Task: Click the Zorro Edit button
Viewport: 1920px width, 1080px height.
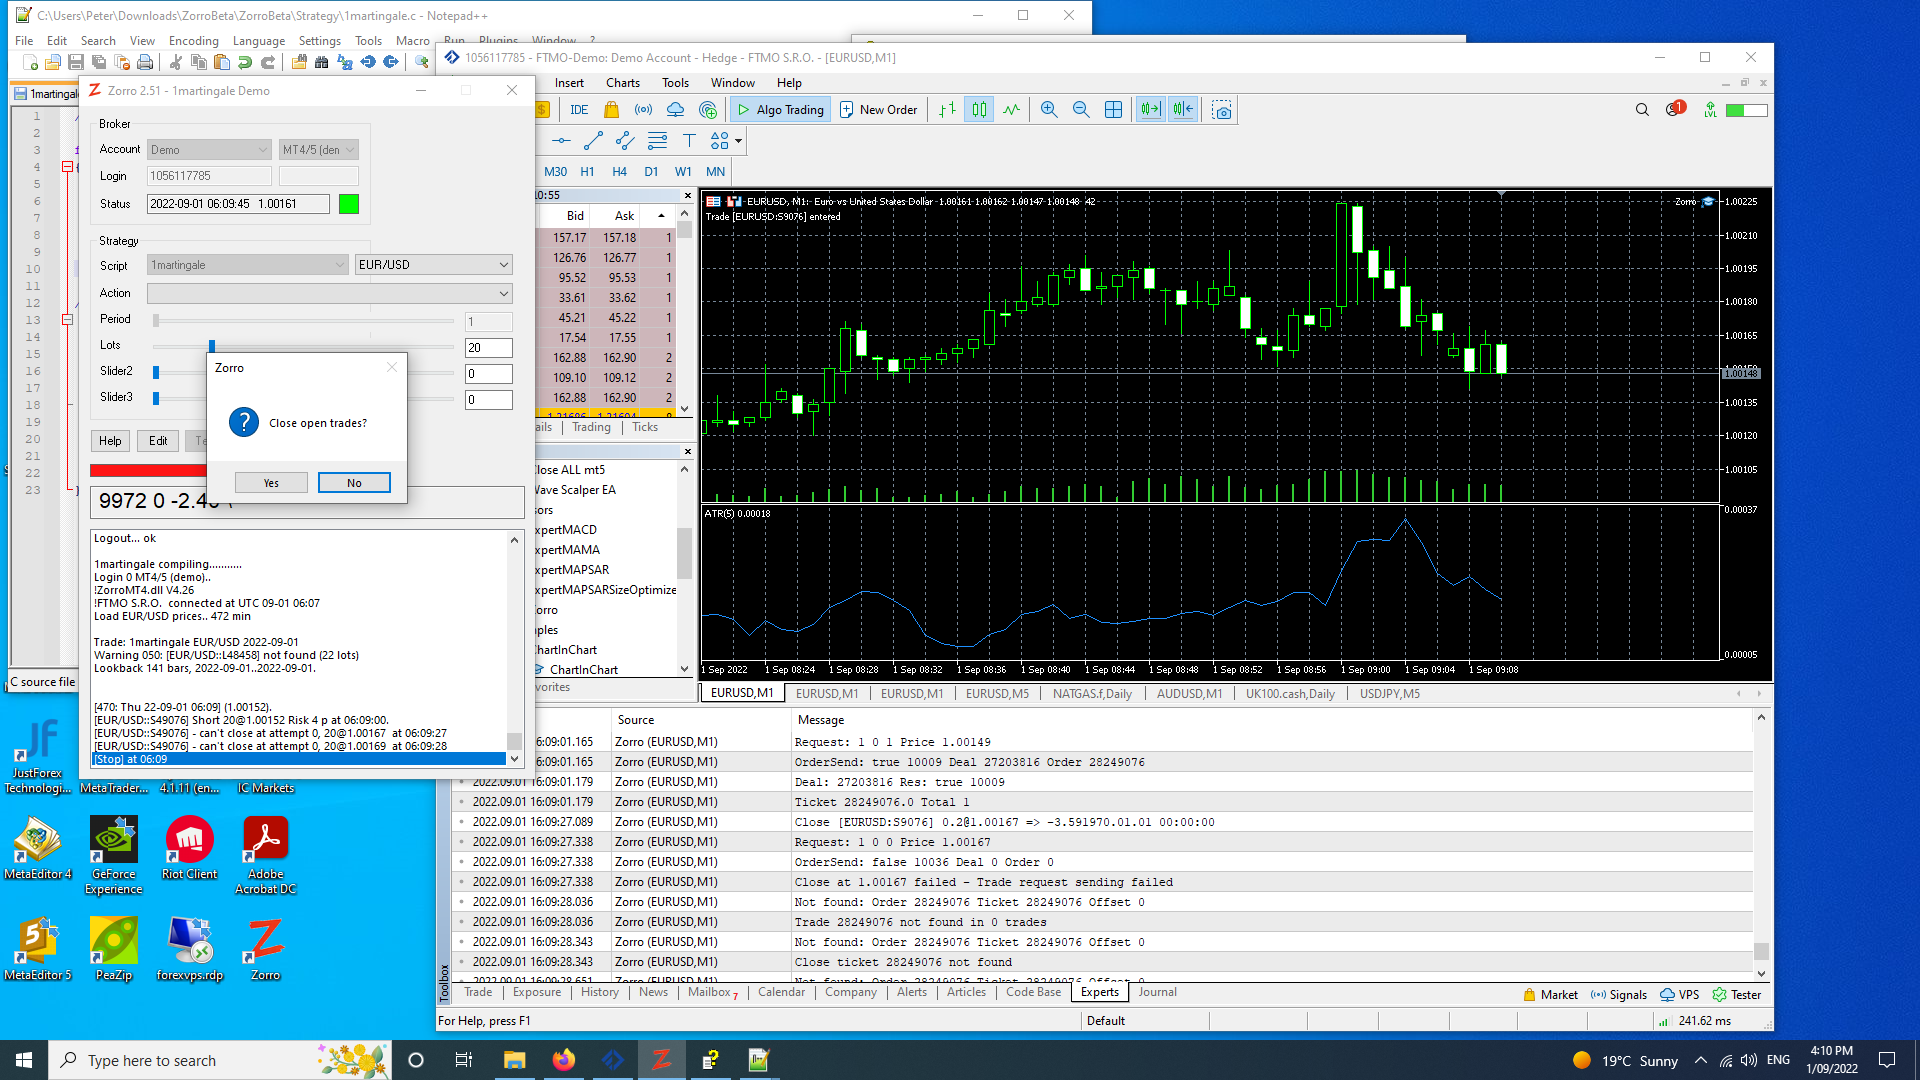Action: click(x=158, y=441)
